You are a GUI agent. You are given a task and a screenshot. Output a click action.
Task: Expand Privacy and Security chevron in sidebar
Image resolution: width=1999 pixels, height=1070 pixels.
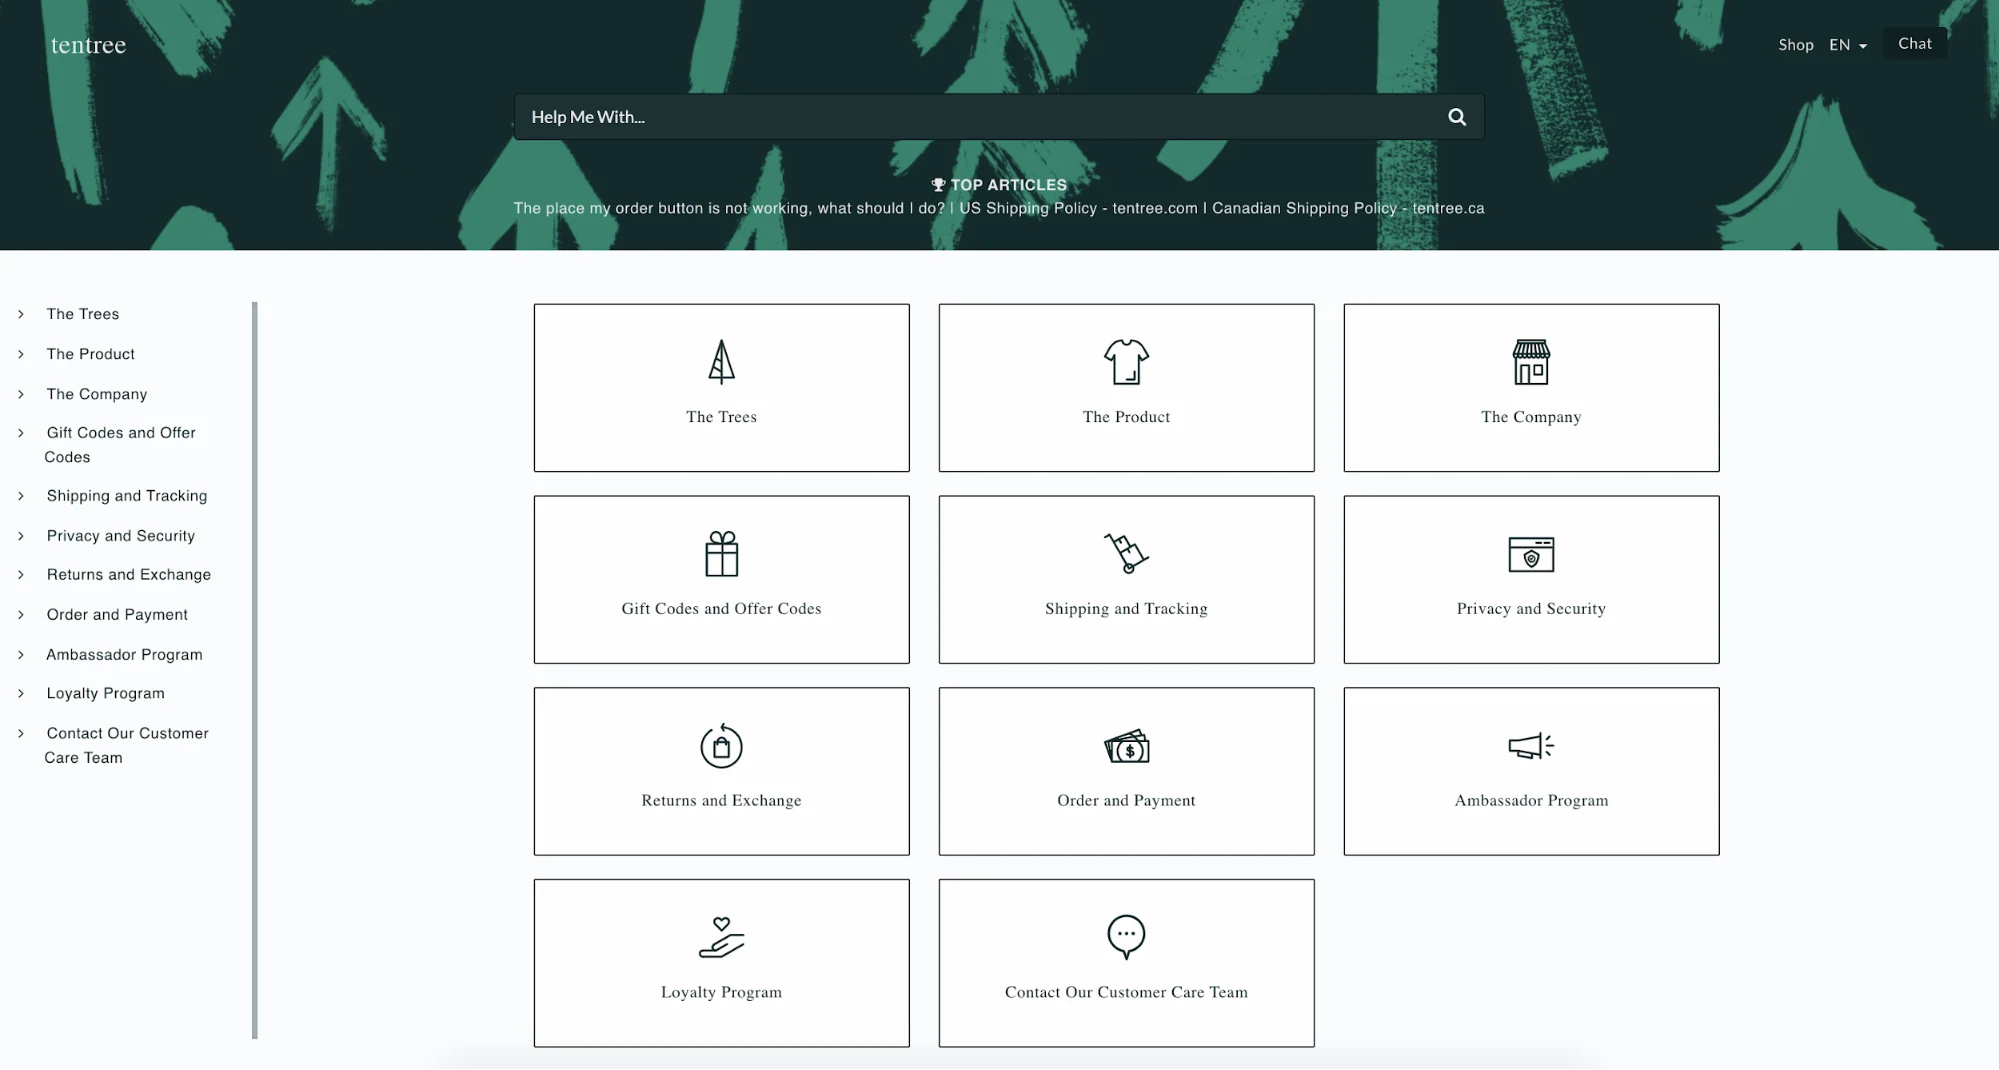click(21, 536)
